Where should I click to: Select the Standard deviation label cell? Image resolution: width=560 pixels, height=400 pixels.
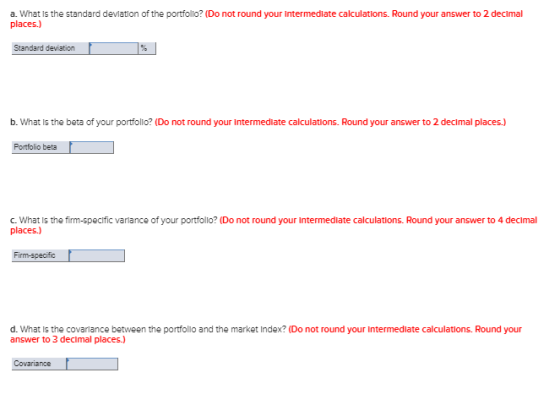coord(50,48)
